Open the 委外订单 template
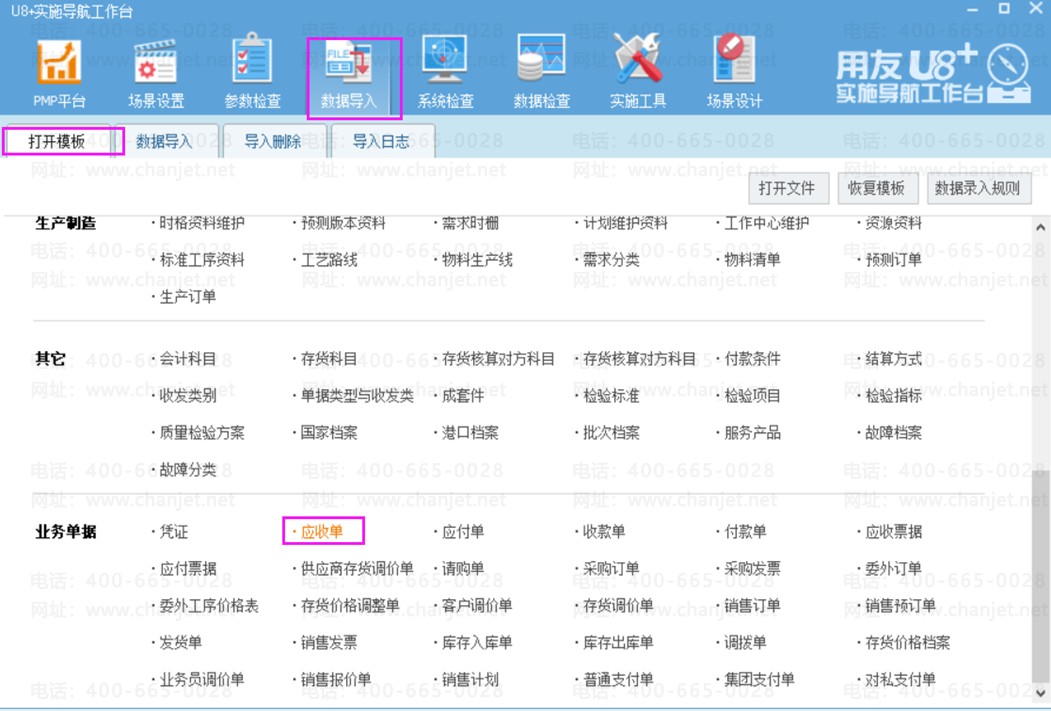This screenshot has height=711, width=1051. point(893,569)
